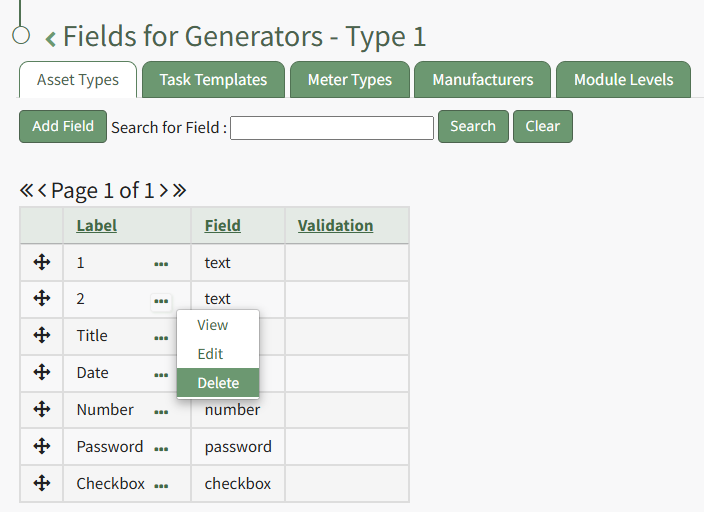Click the Clear button next to Search
704x512 pixels.
[x=542, y=126]
